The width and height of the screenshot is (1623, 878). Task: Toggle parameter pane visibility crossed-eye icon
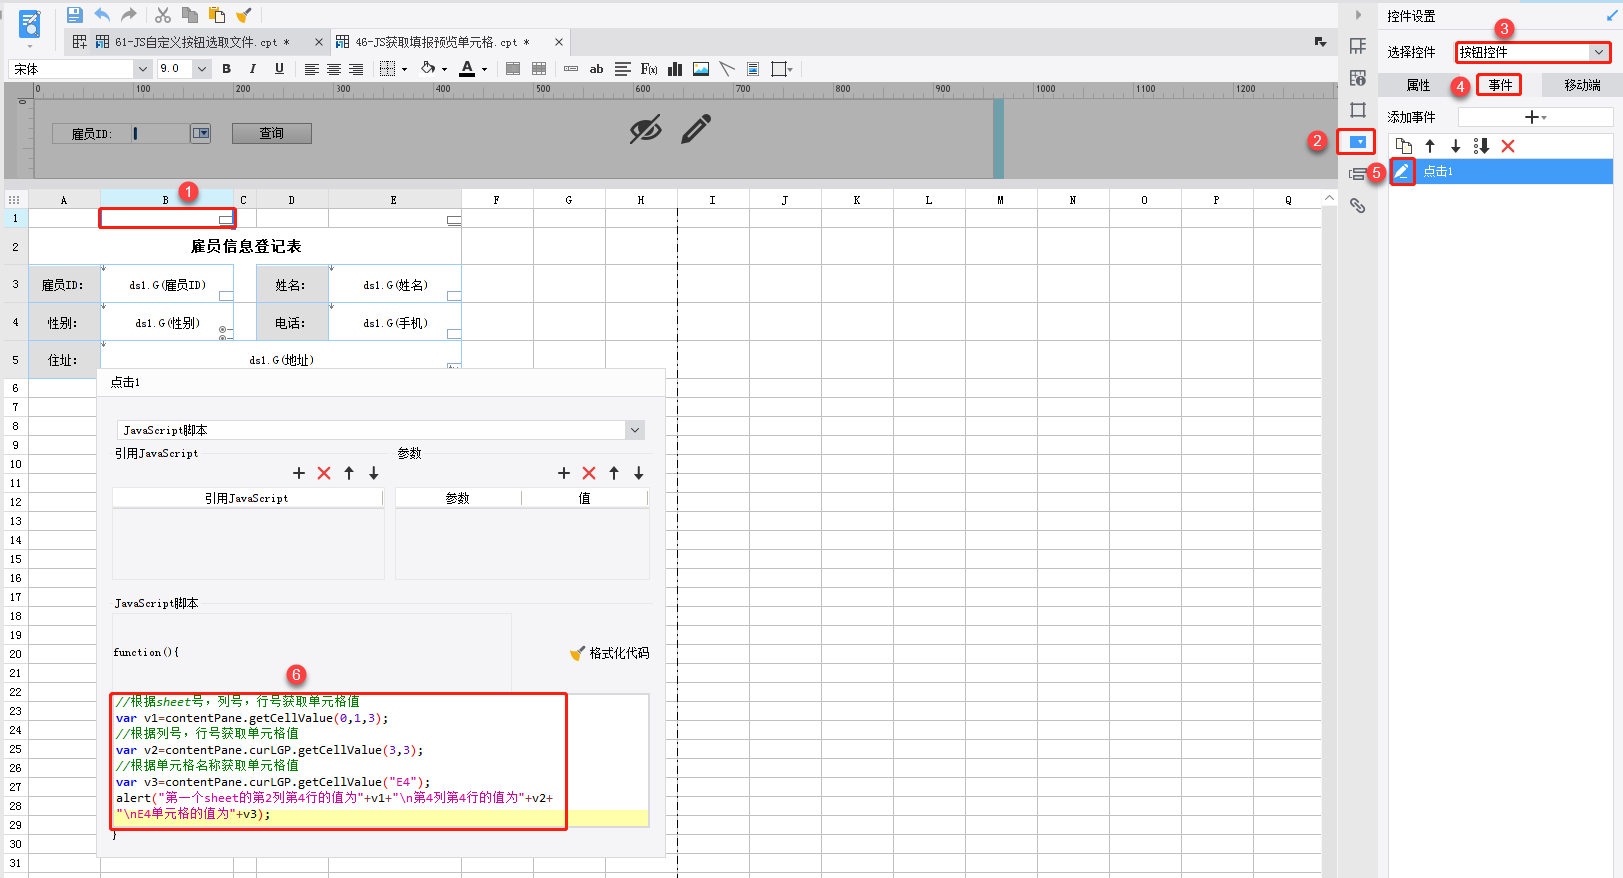(646, 129)
